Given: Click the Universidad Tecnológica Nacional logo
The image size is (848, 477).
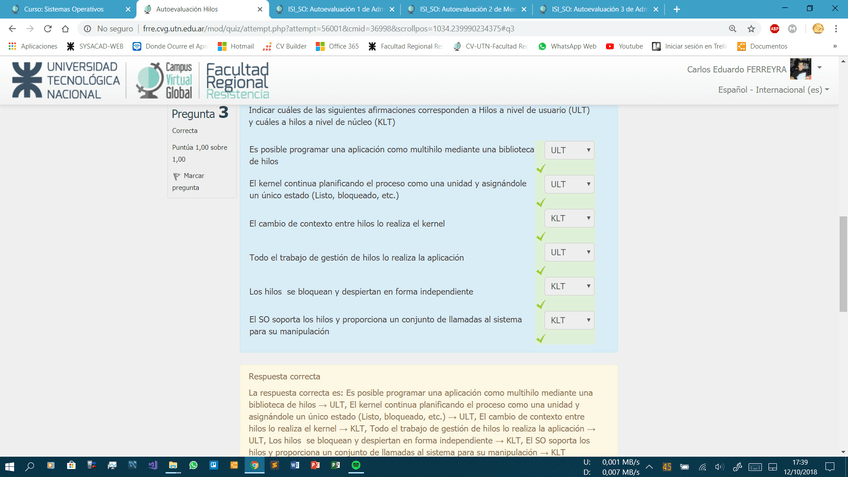Looking at the screenshot, I should [x=65, y=80].
